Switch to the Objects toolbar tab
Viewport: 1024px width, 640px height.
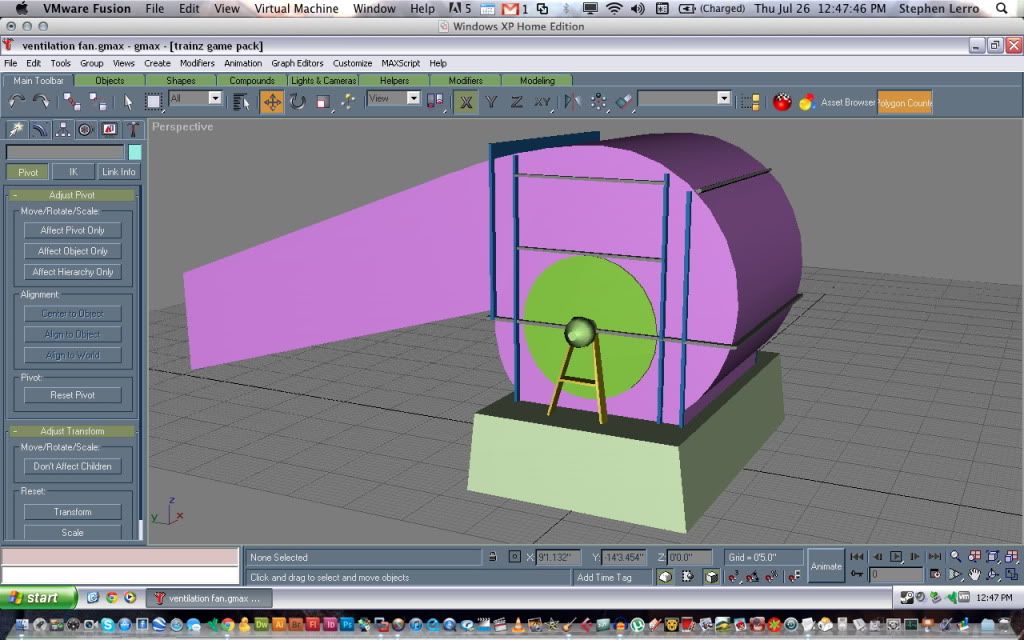click(110, 80)
